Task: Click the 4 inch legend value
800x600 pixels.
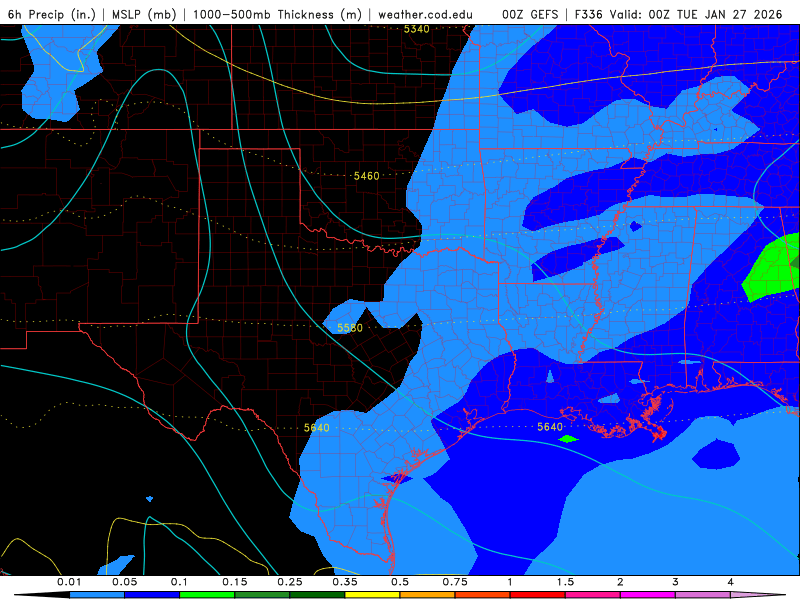Action: [x=731, y=582]
